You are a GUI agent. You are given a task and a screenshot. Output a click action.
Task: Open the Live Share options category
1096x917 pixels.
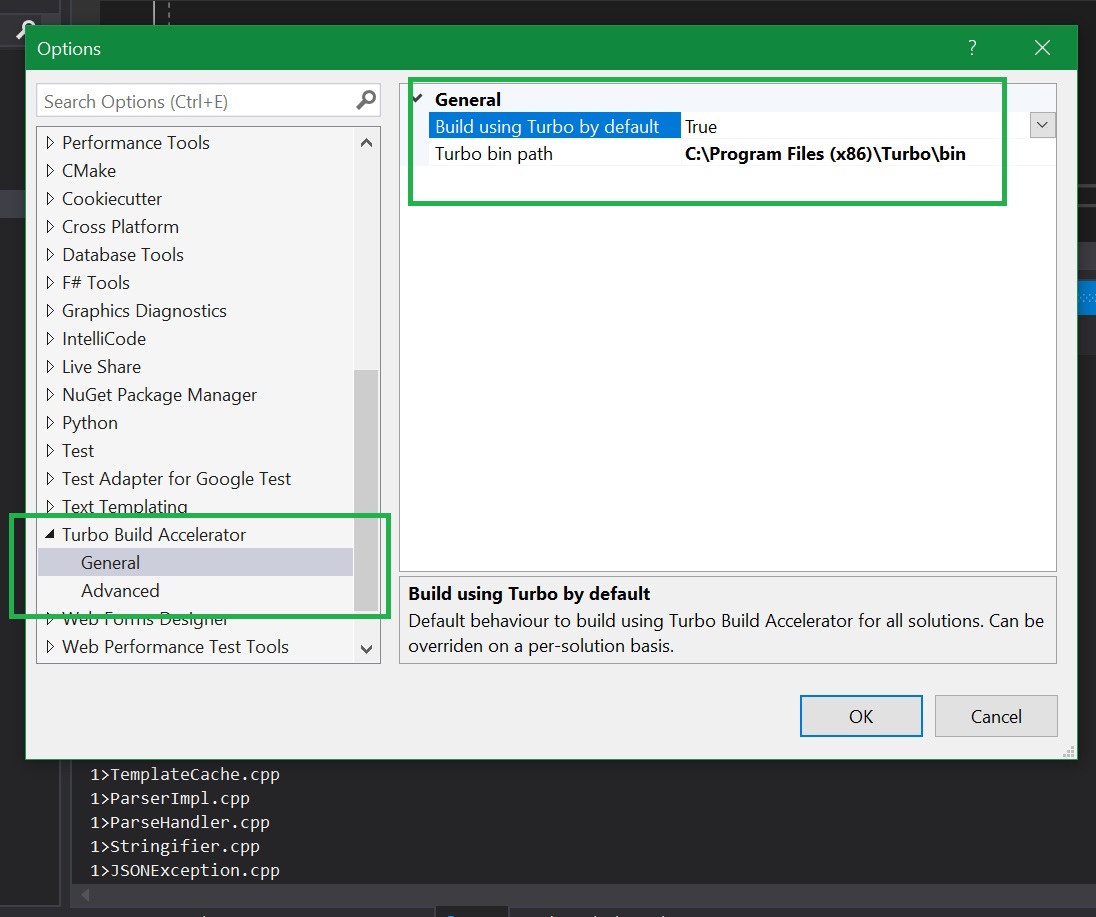click(101, 367)
